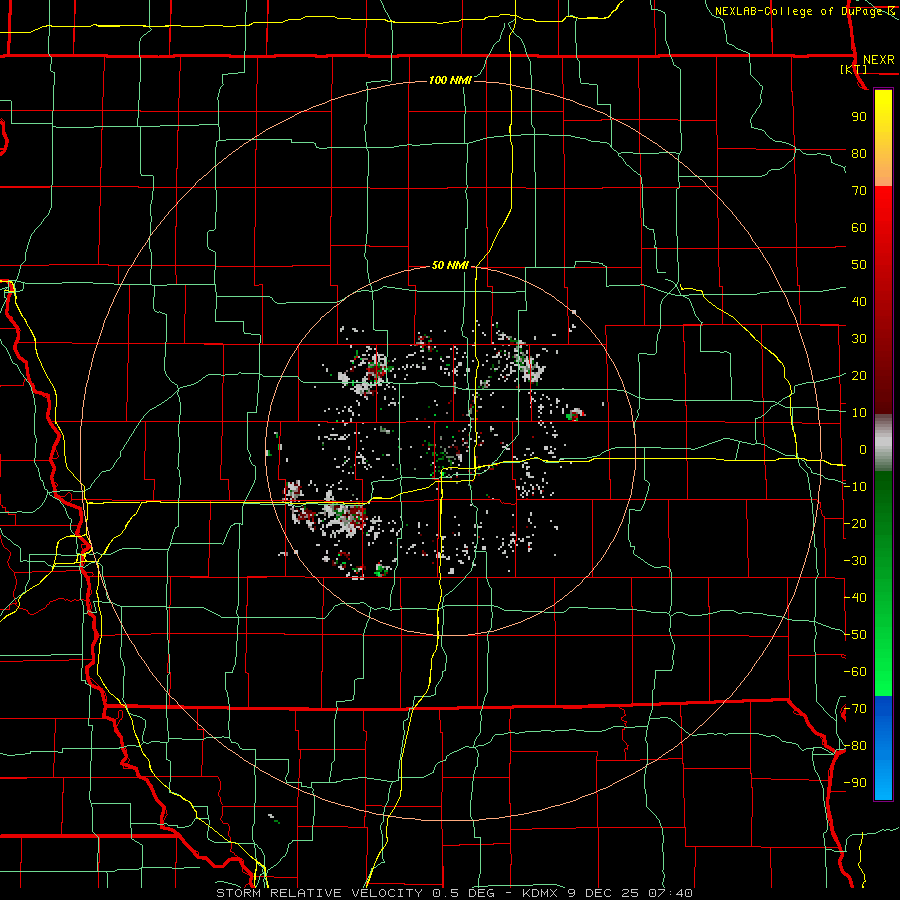
Task: Click the "[KT]" units label
Action: coord(854,69)
